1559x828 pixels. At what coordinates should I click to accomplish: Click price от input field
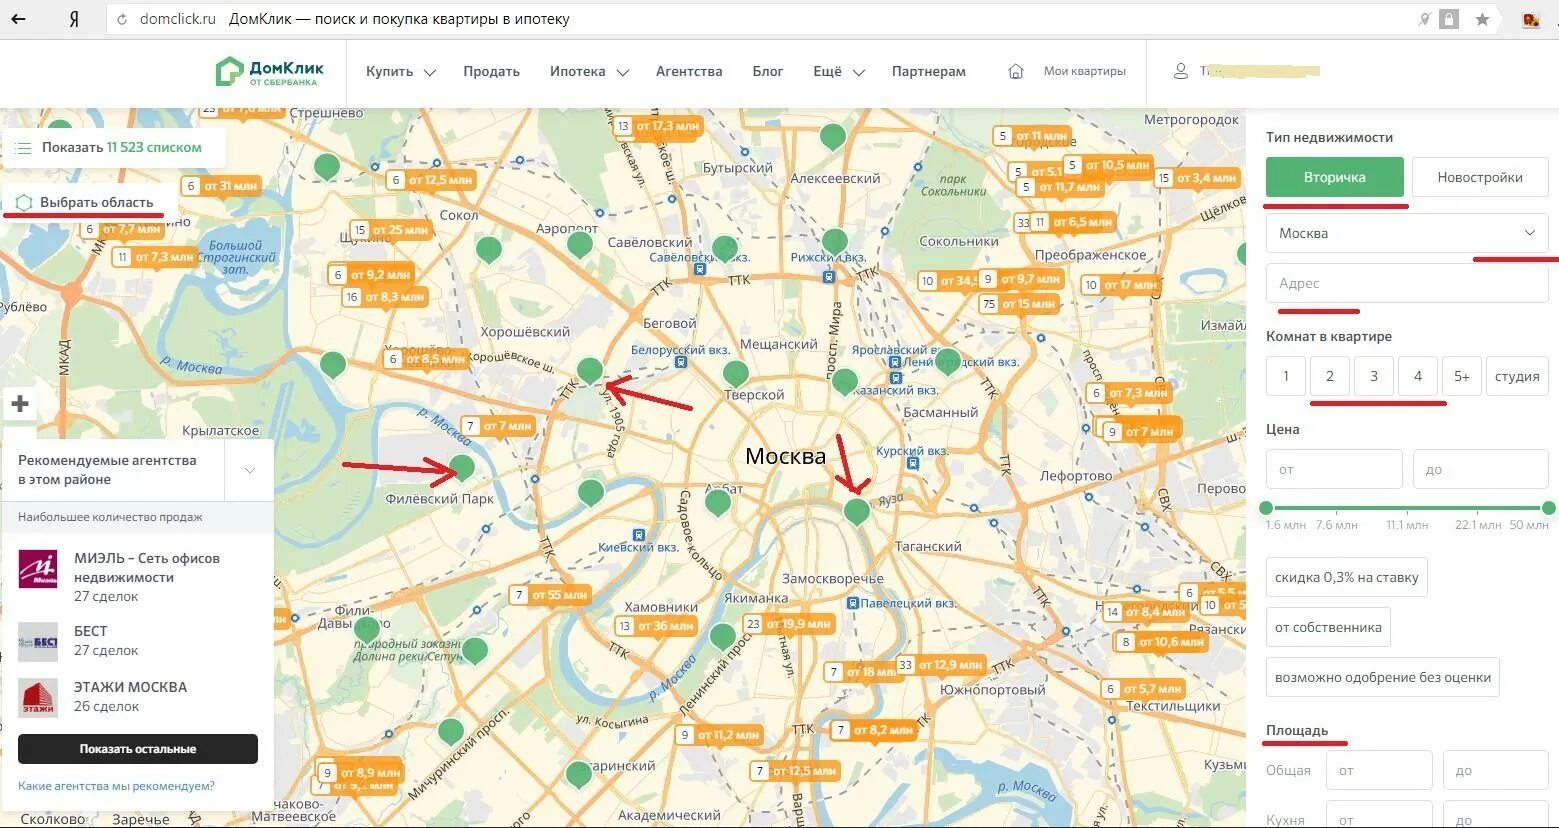[x=1334, y=469]
